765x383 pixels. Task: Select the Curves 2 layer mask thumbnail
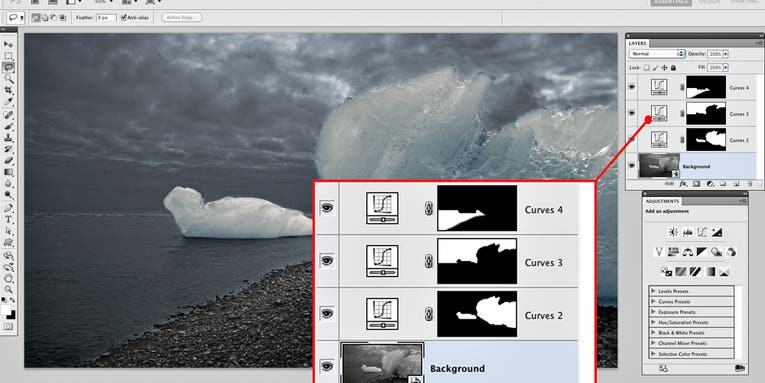tap(706, 140)
